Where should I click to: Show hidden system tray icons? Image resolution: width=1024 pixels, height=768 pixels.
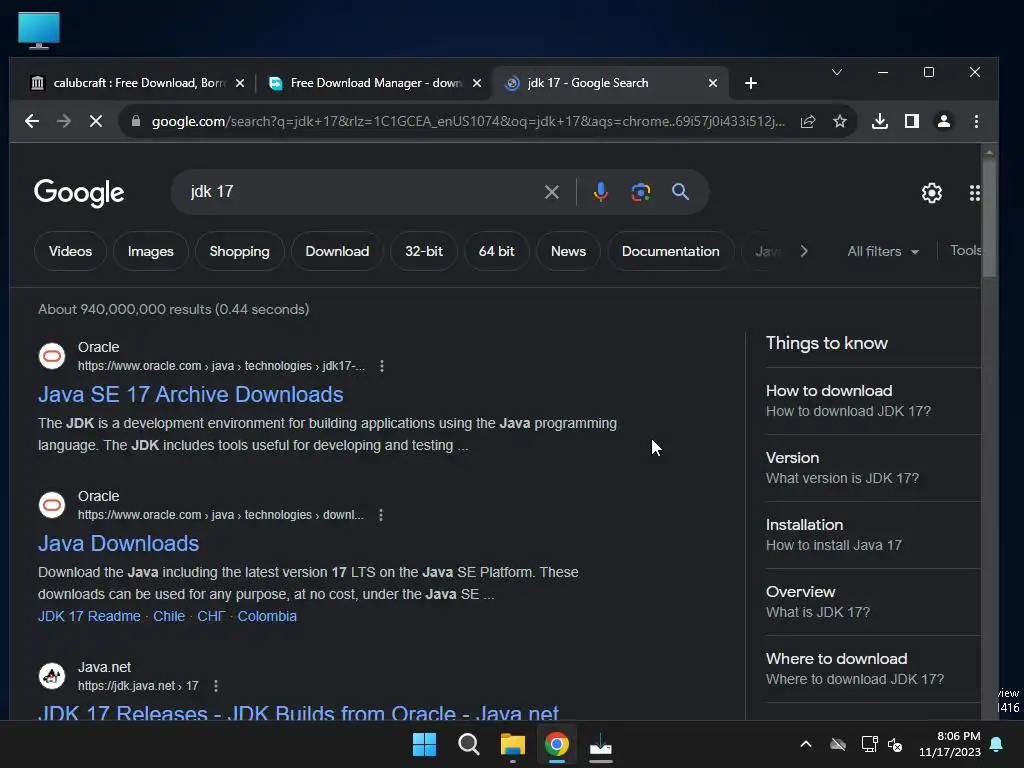(806, 744)
